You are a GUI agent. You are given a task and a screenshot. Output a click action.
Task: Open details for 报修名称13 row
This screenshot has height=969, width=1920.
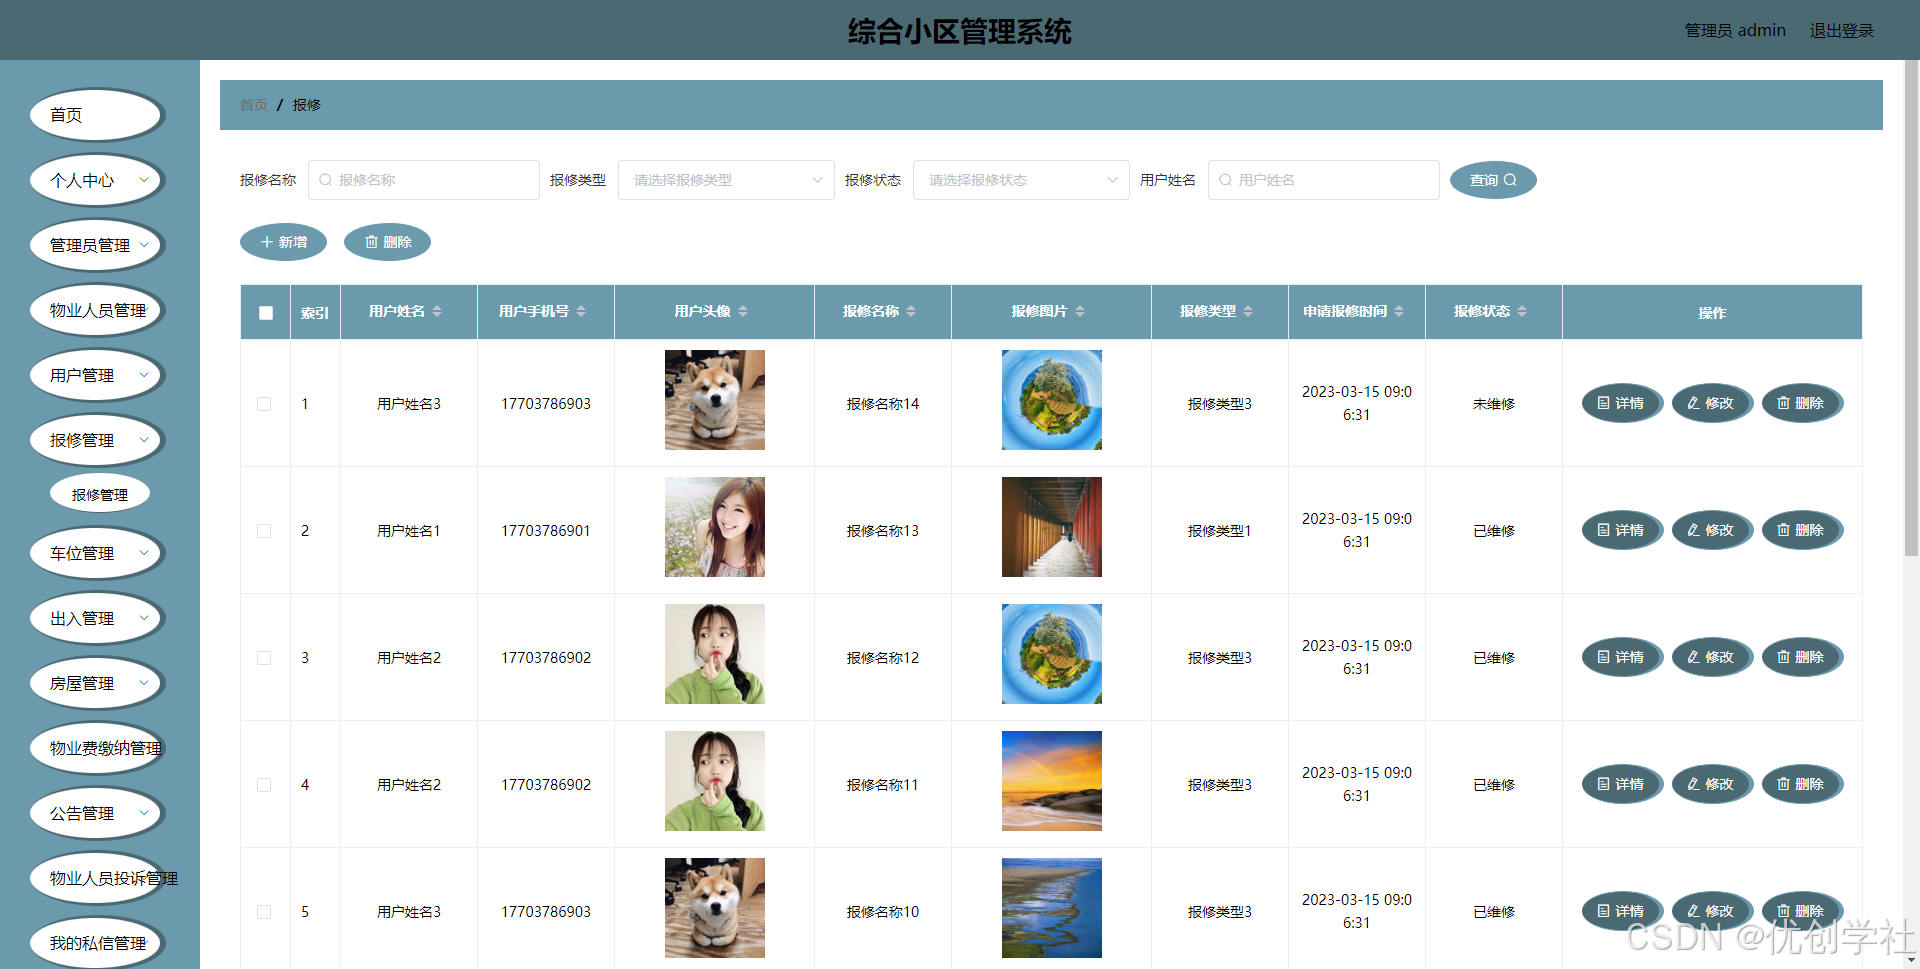[1621, 530]
